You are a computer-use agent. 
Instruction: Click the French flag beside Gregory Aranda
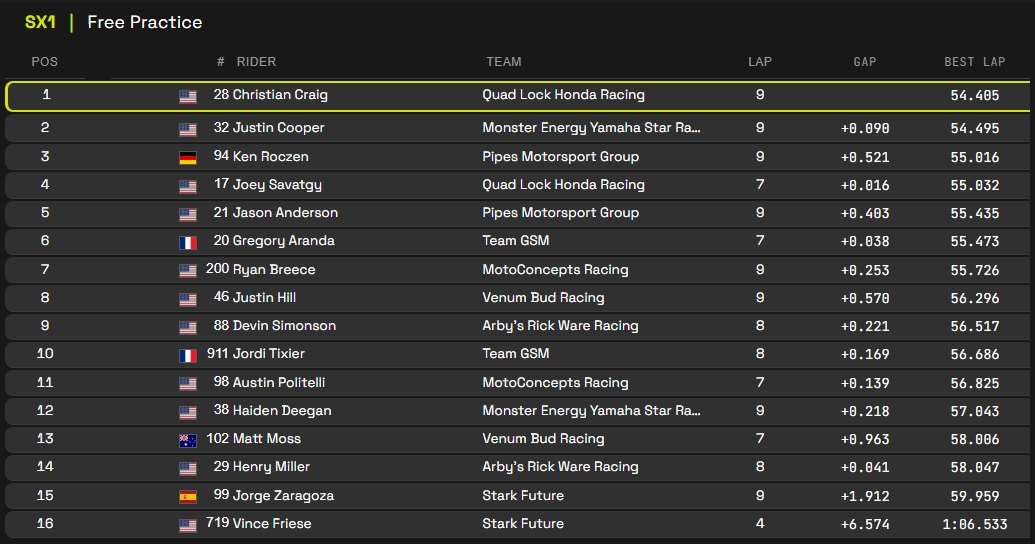coord(188,242)
